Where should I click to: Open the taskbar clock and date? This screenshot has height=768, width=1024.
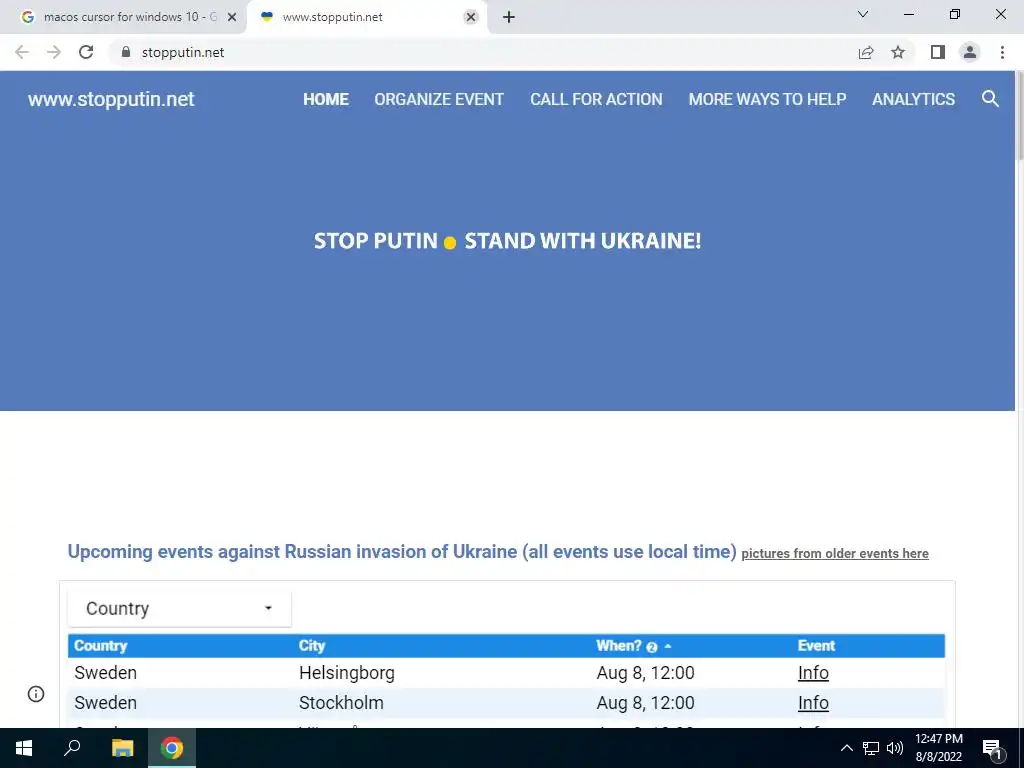point(938,748)
